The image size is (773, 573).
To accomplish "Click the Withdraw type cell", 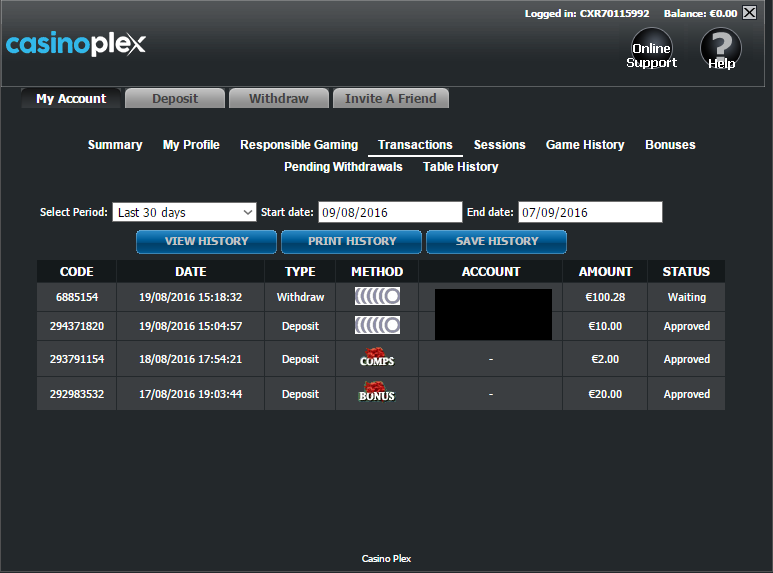I will tap(300, 297).
